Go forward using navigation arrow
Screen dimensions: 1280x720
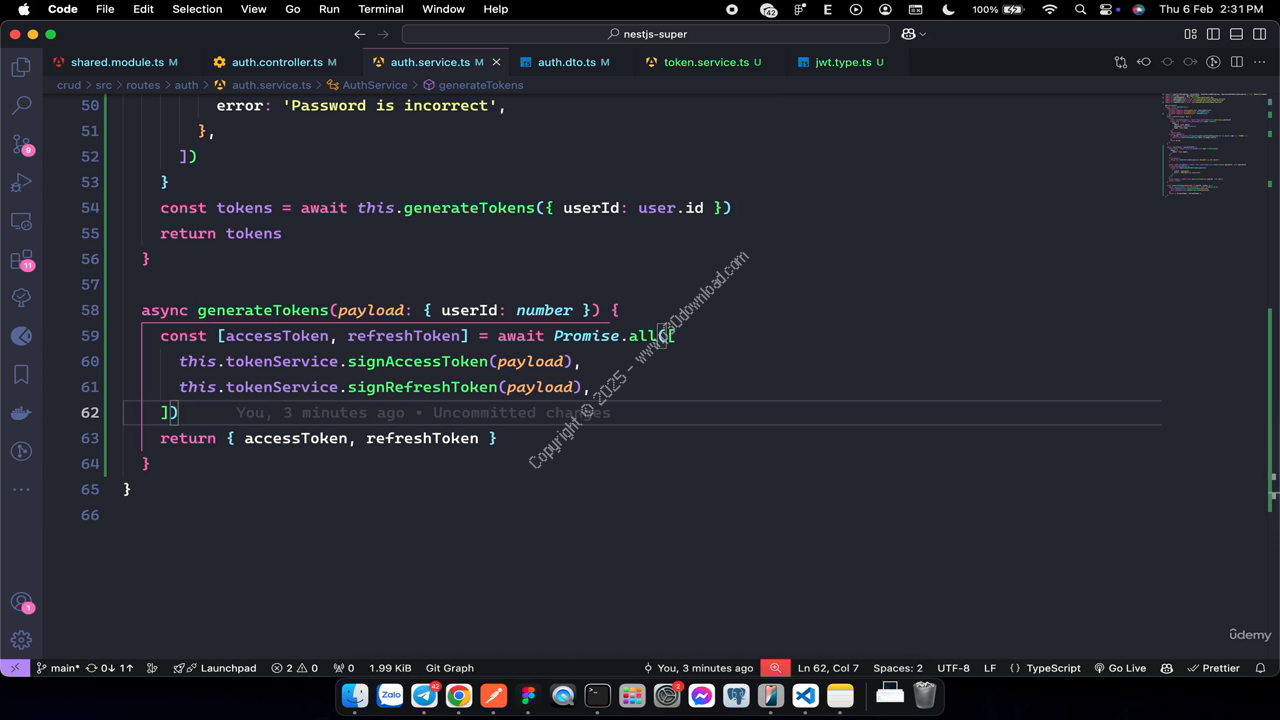tap(383, 34)
